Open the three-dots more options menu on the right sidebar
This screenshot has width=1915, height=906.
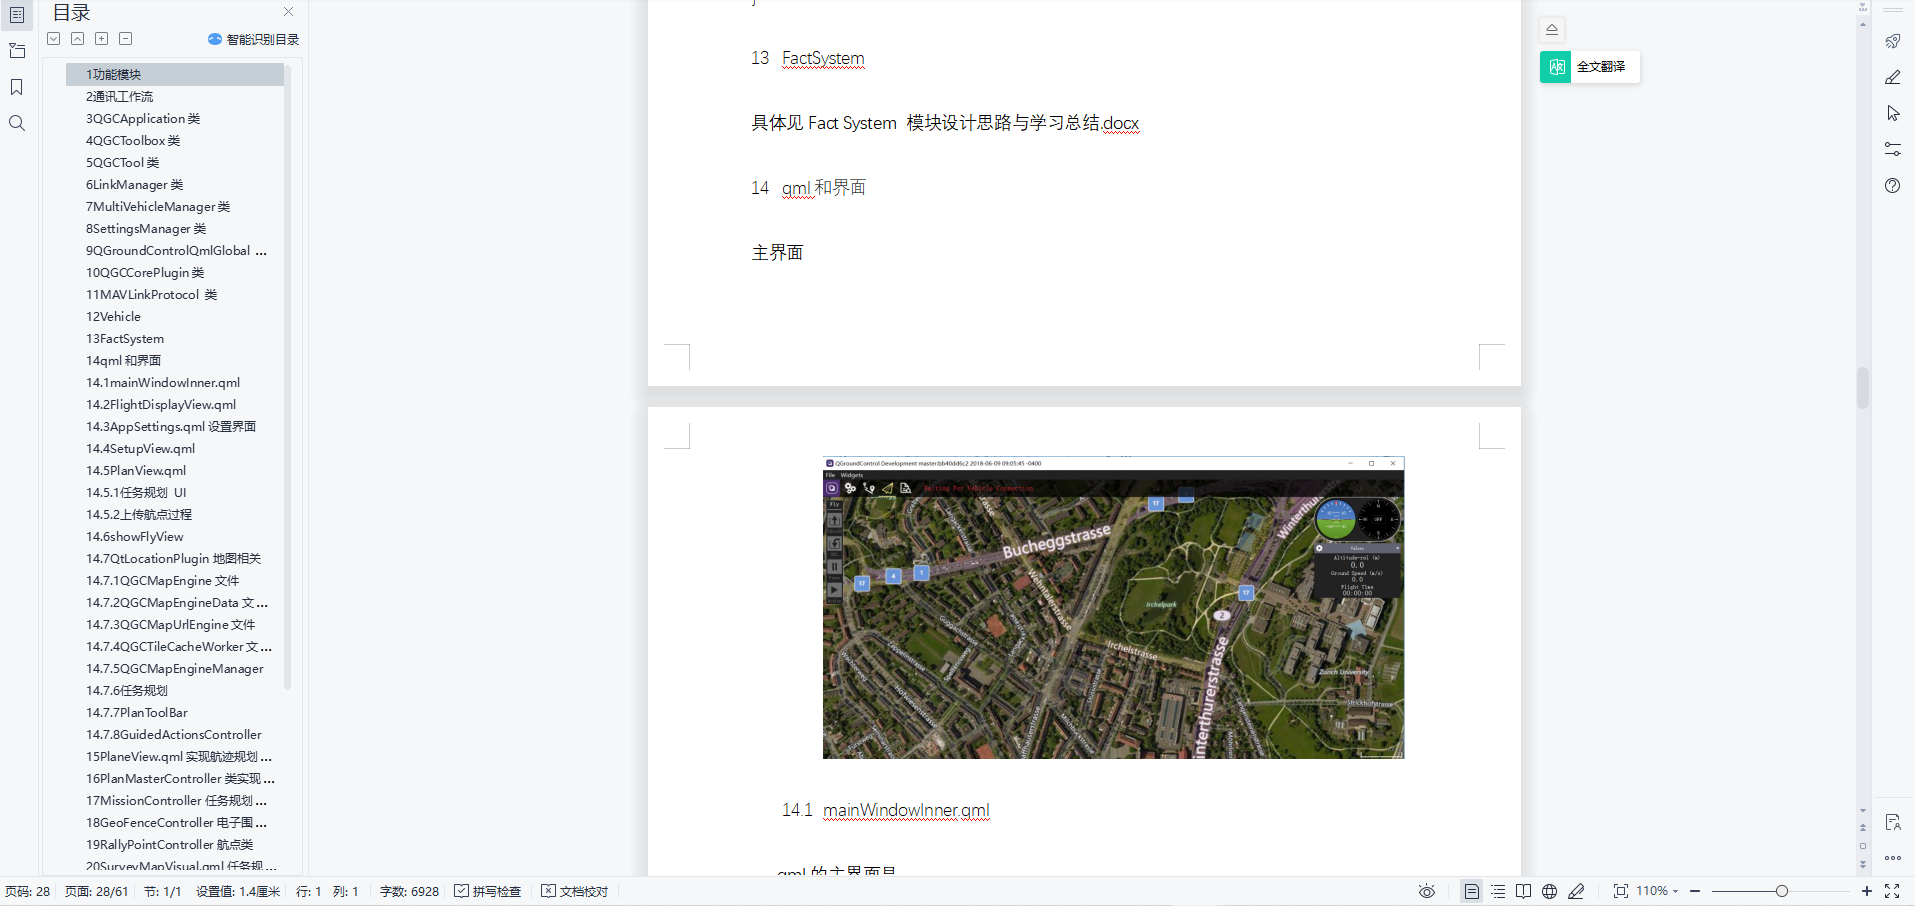click(1893, 858)
